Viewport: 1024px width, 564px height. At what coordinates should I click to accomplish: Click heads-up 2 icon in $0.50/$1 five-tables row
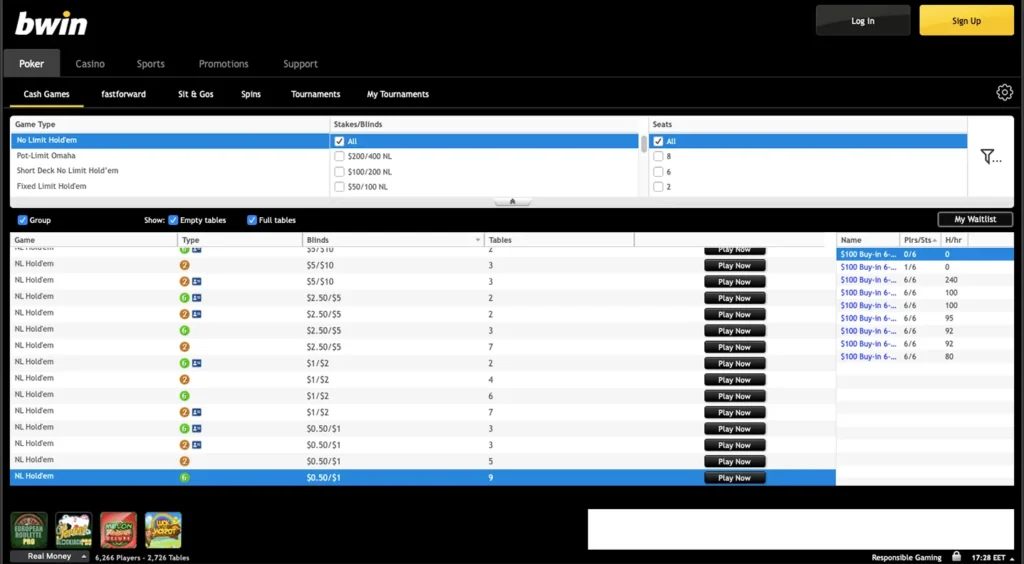(184, 462)
